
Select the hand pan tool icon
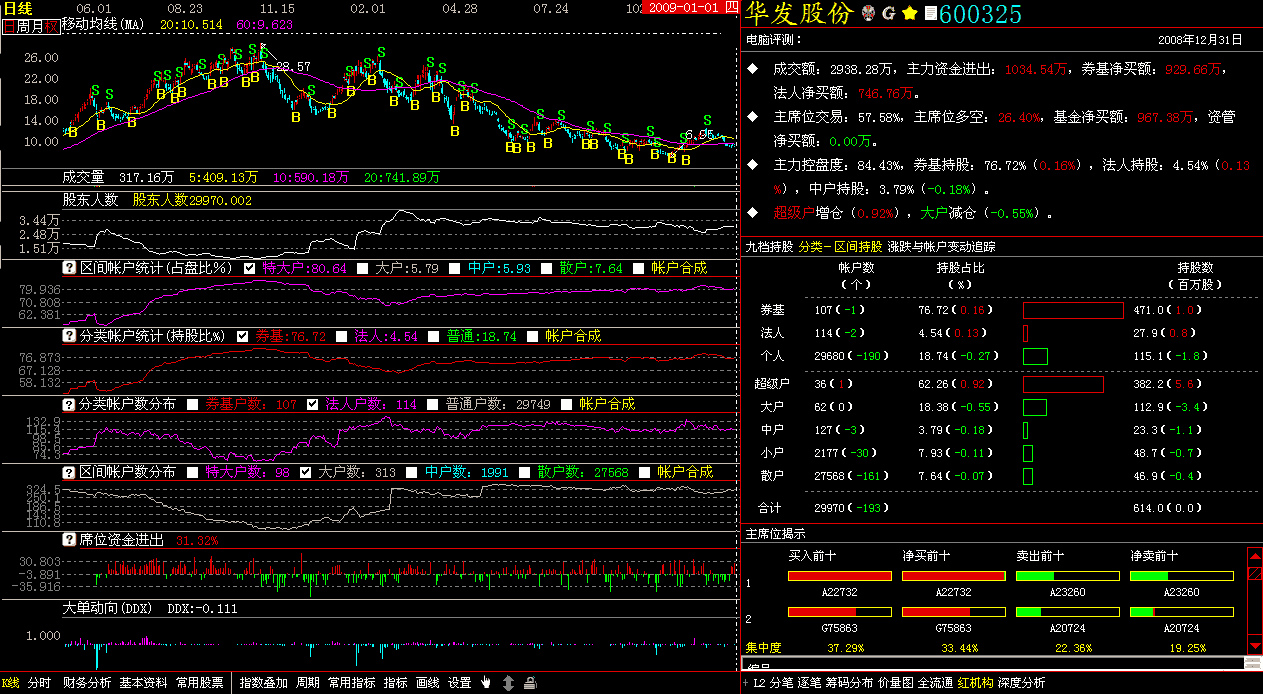point(487,683)
